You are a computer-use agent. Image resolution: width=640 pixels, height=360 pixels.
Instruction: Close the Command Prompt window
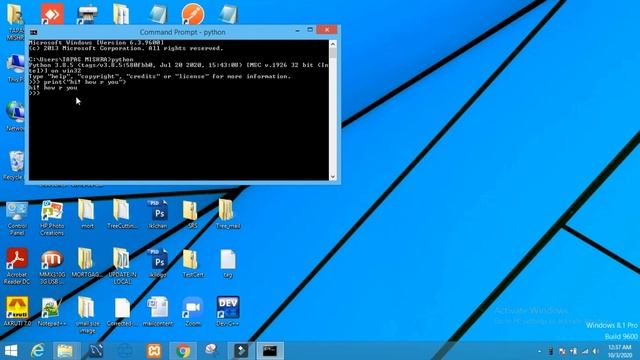(x=327, y=30)
